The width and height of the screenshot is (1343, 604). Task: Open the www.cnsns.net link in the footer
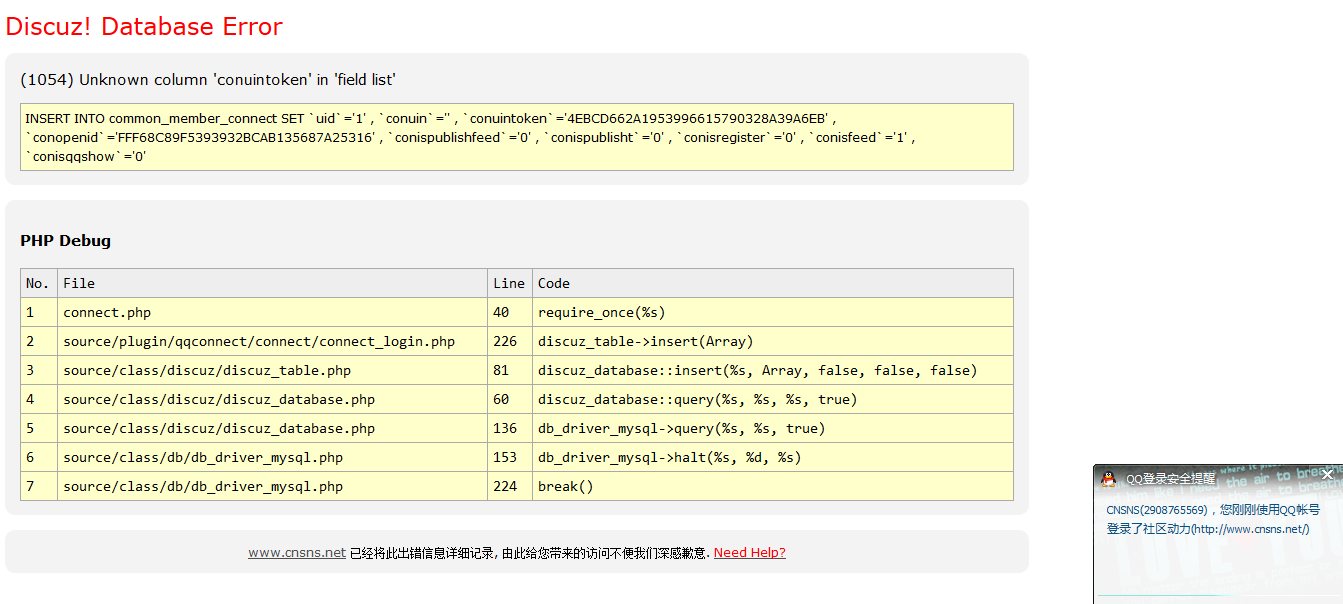[297, 553]
